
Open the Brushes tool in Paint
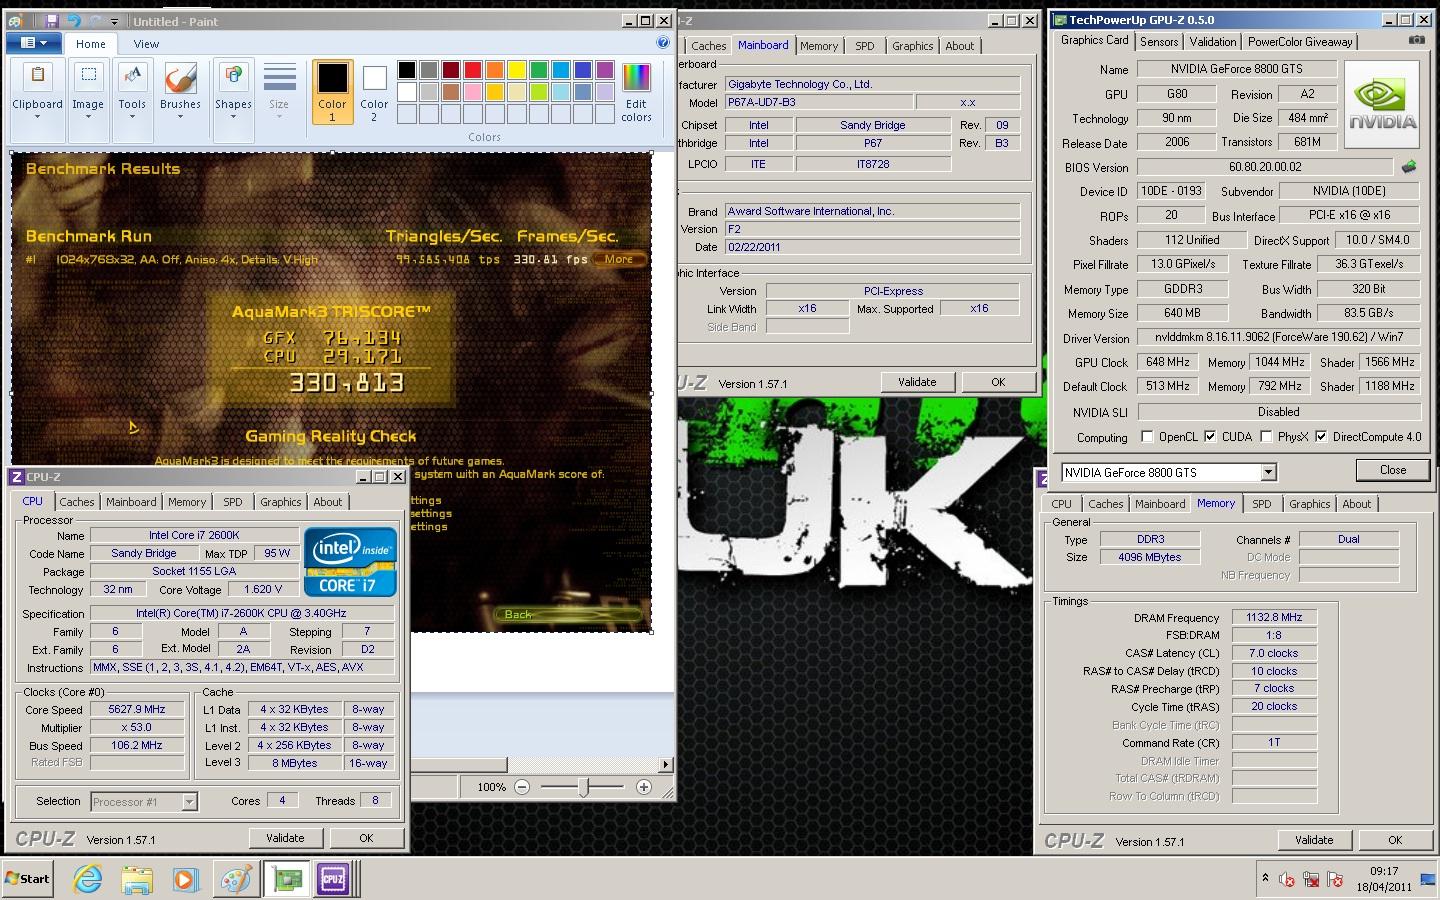pyautogui.click(x=180, y=93)
